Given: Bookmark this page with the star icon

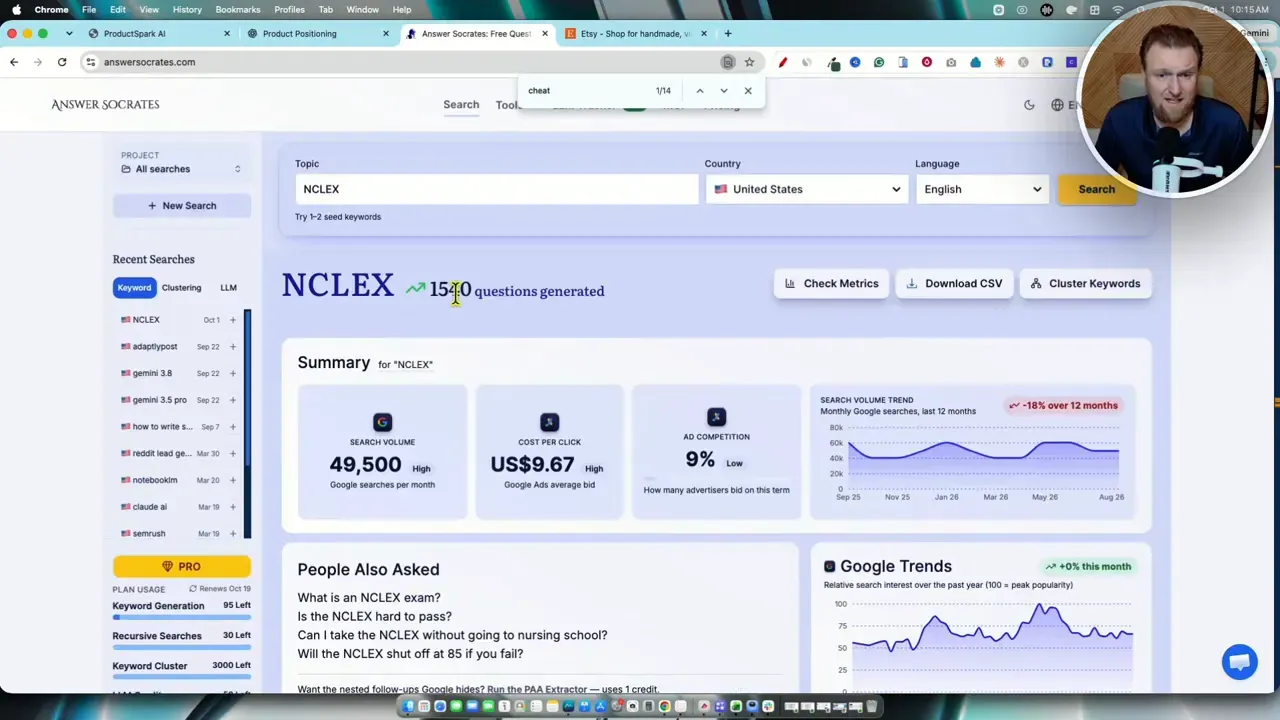Looking at the screenshot, I should pyautogui.click(x=749, y=62).
